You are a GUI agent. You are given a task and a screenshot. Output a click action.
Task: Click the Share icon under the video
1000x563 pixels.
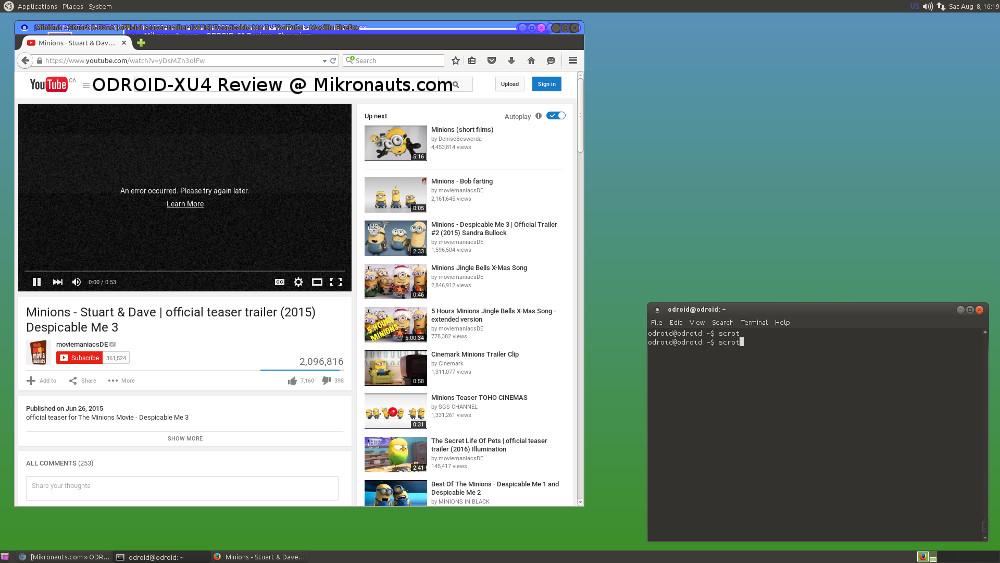pos(73,381)
